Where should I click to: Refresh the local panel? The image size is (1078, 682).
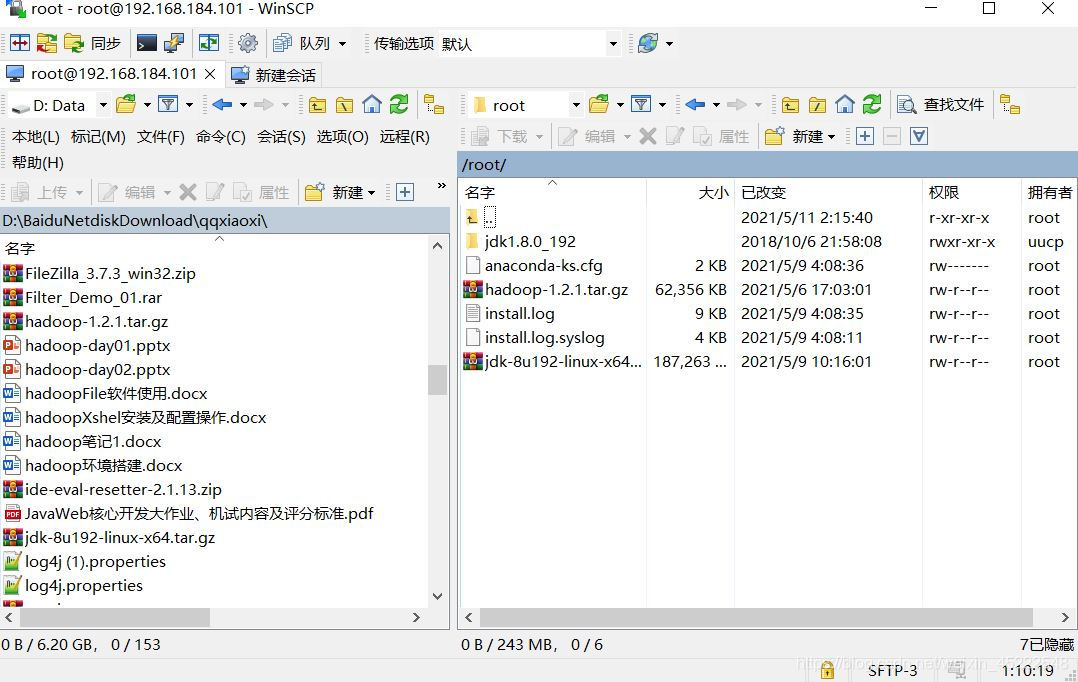(x=399, y=104)
